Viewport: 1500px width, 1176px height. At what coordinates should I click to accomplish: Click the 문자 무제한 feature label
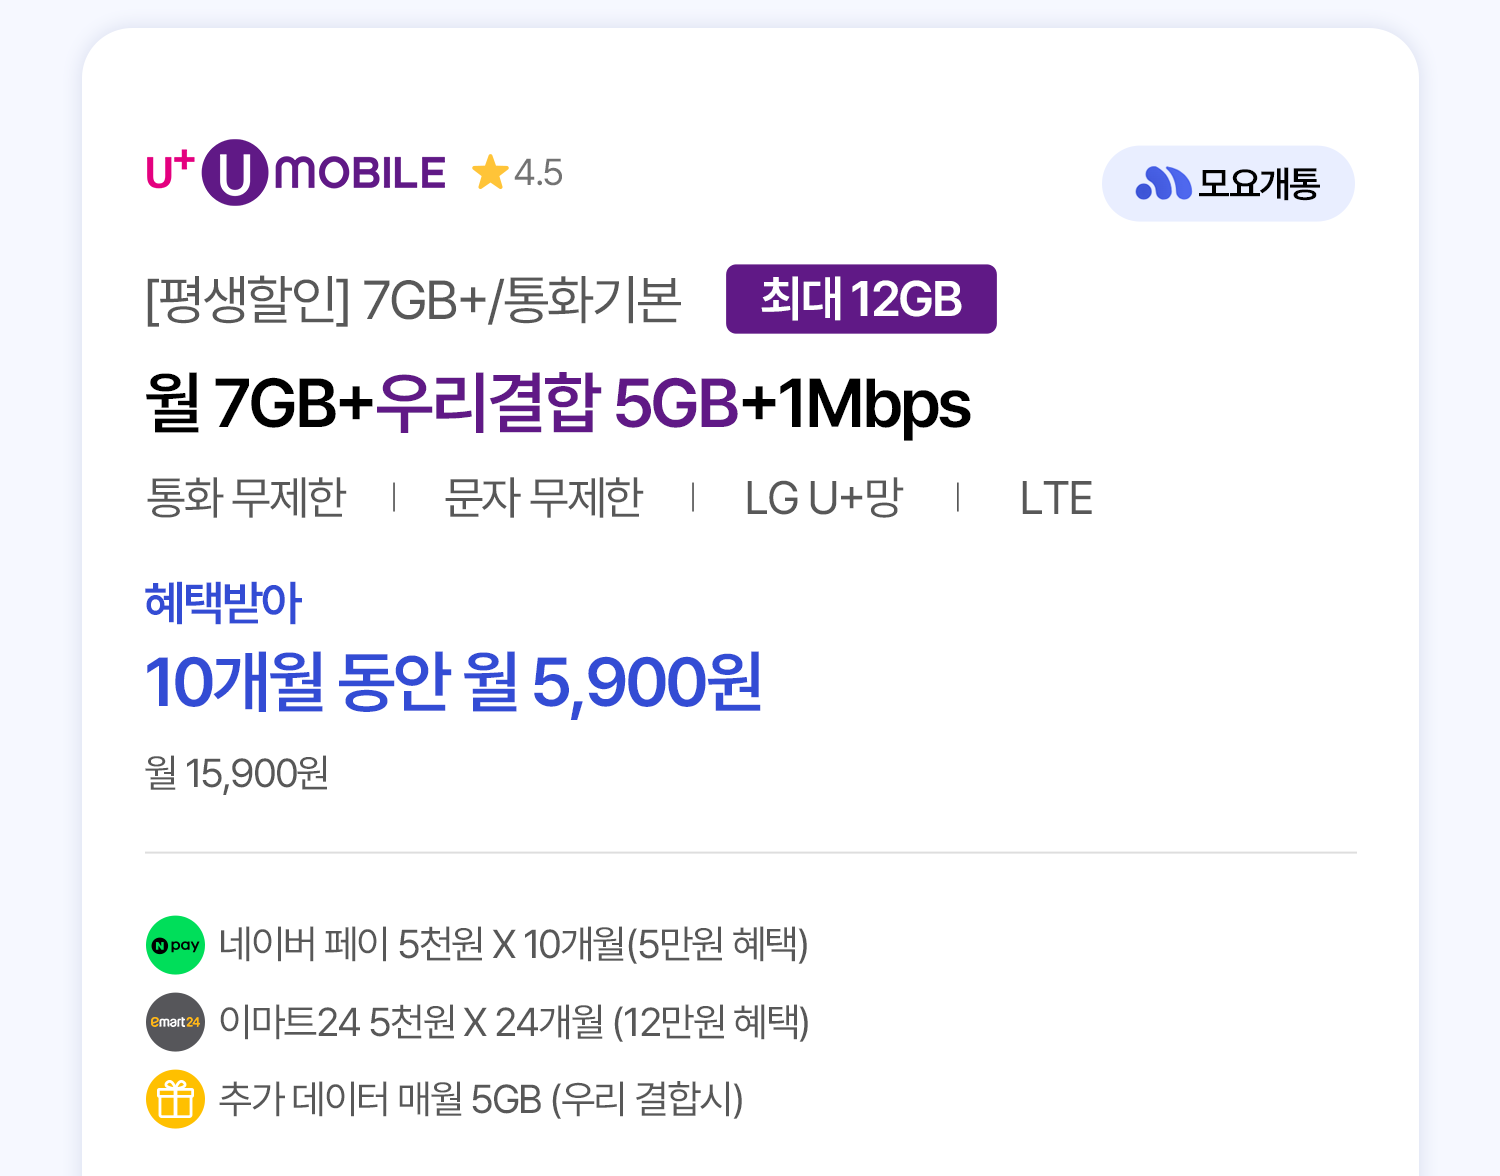pos(543,497)
